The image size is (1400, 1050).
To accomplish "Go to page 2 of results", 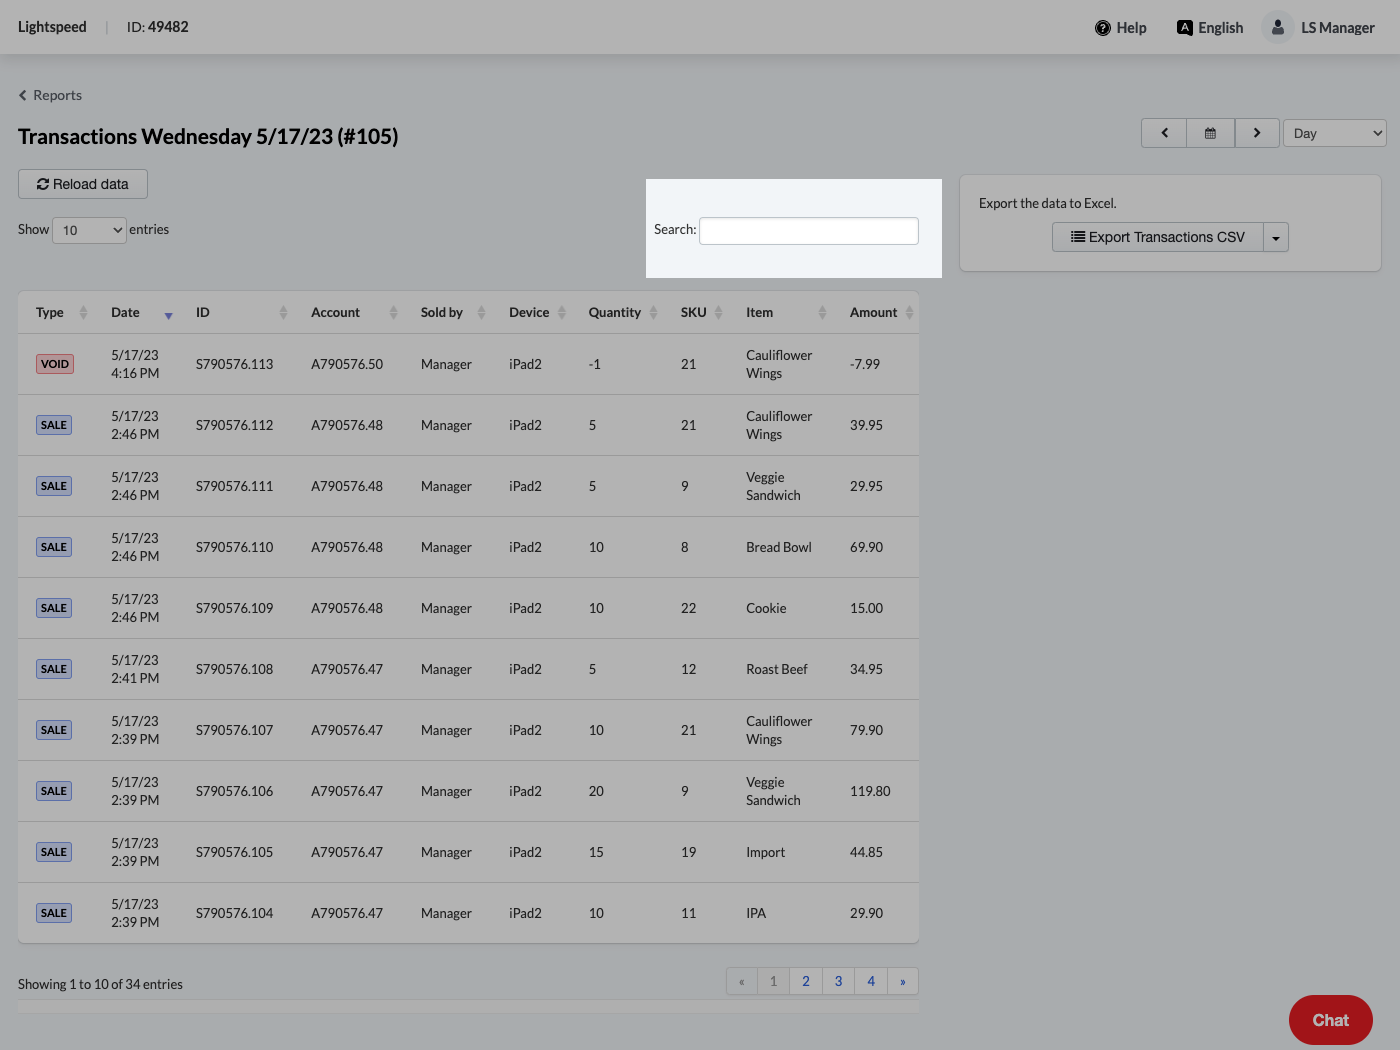I will coord(806,981).
